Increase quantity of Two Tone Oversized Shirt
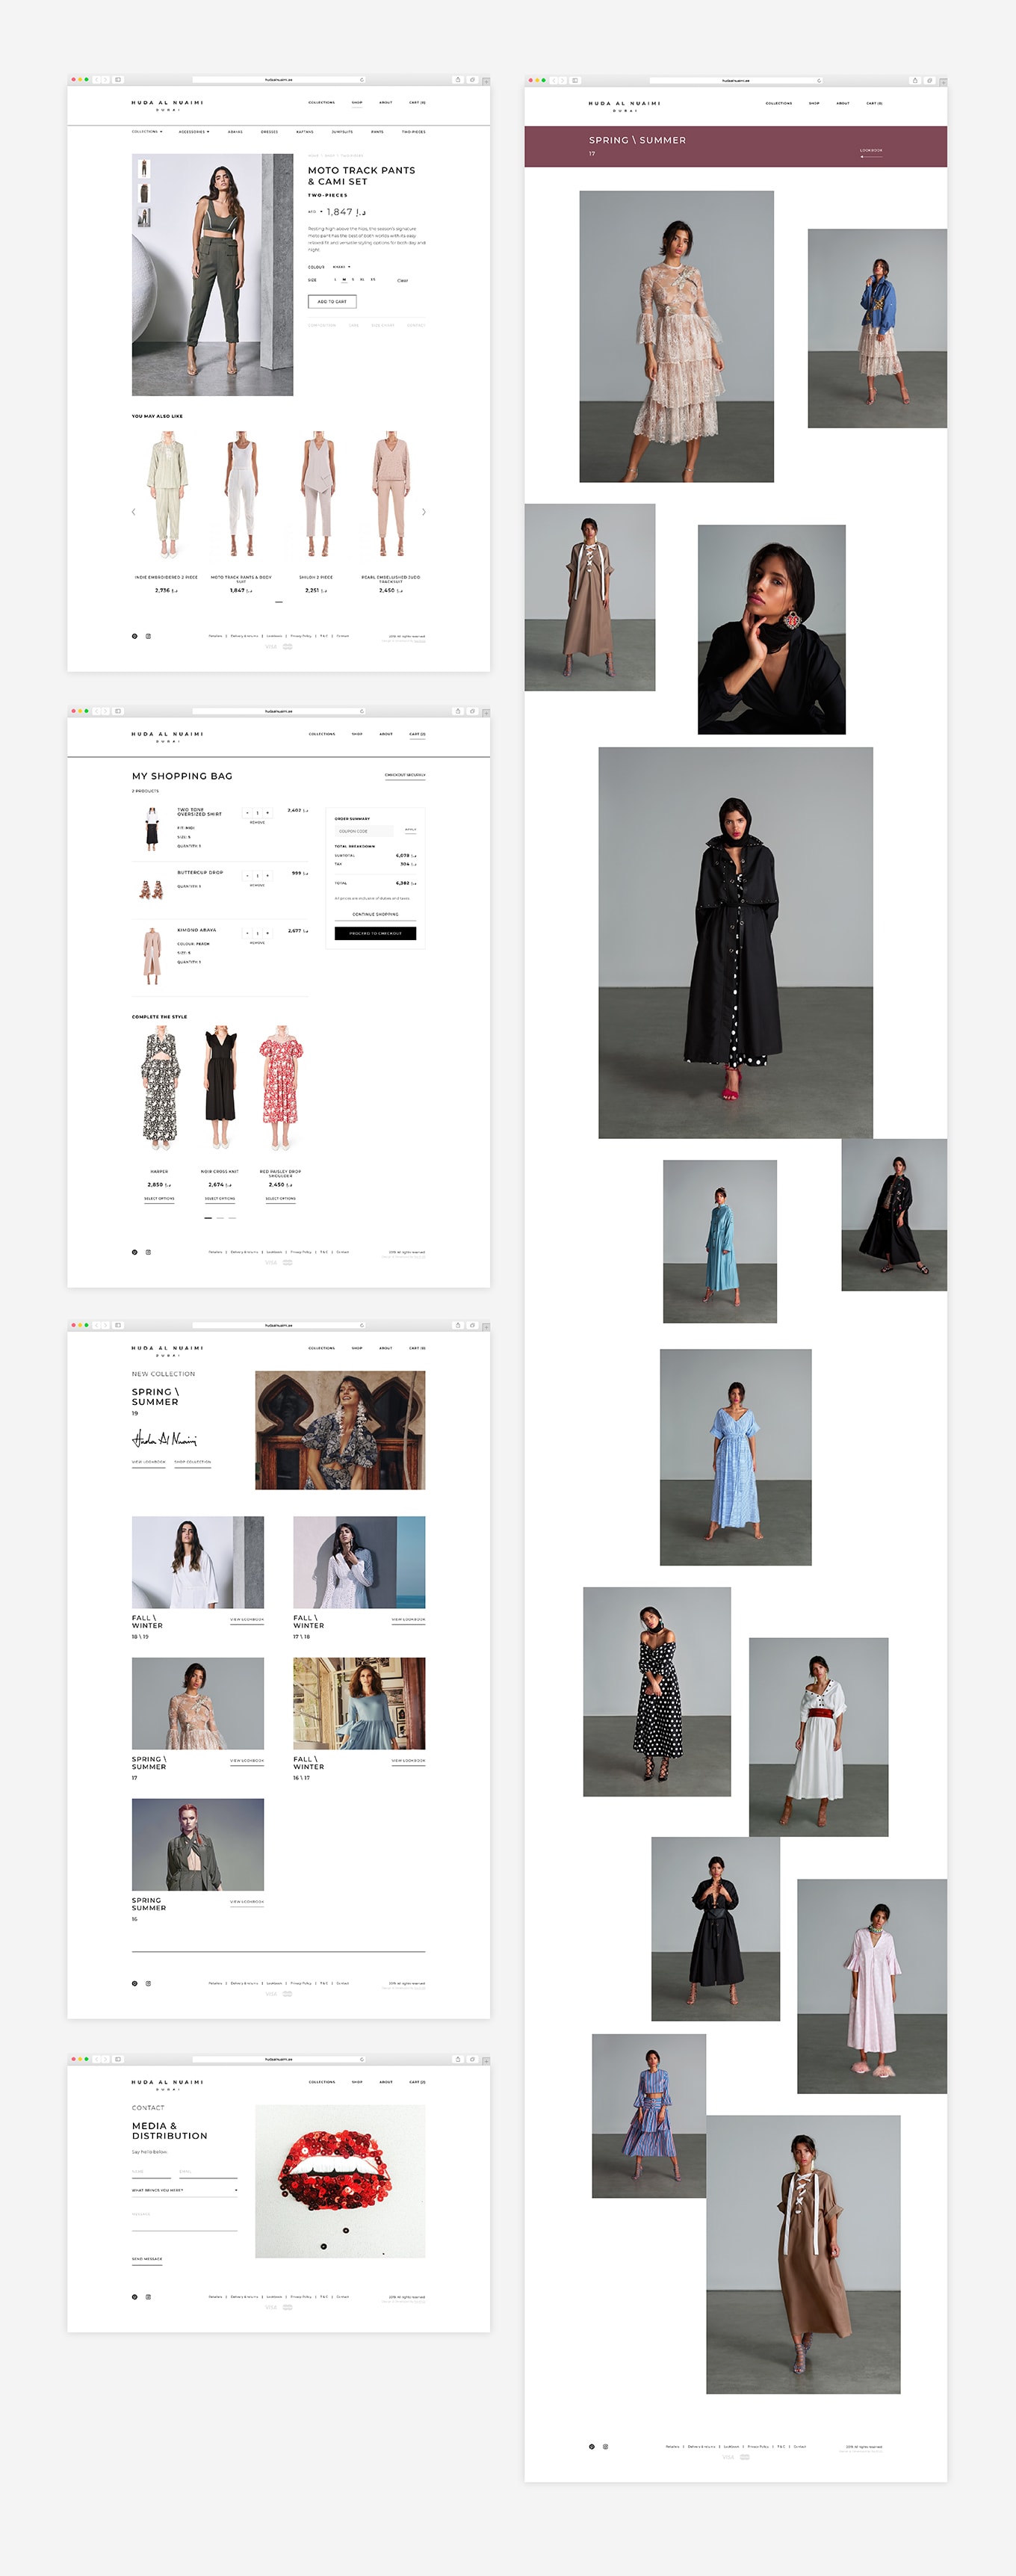Viewport: 1016px width, 2576px height. 268,813
